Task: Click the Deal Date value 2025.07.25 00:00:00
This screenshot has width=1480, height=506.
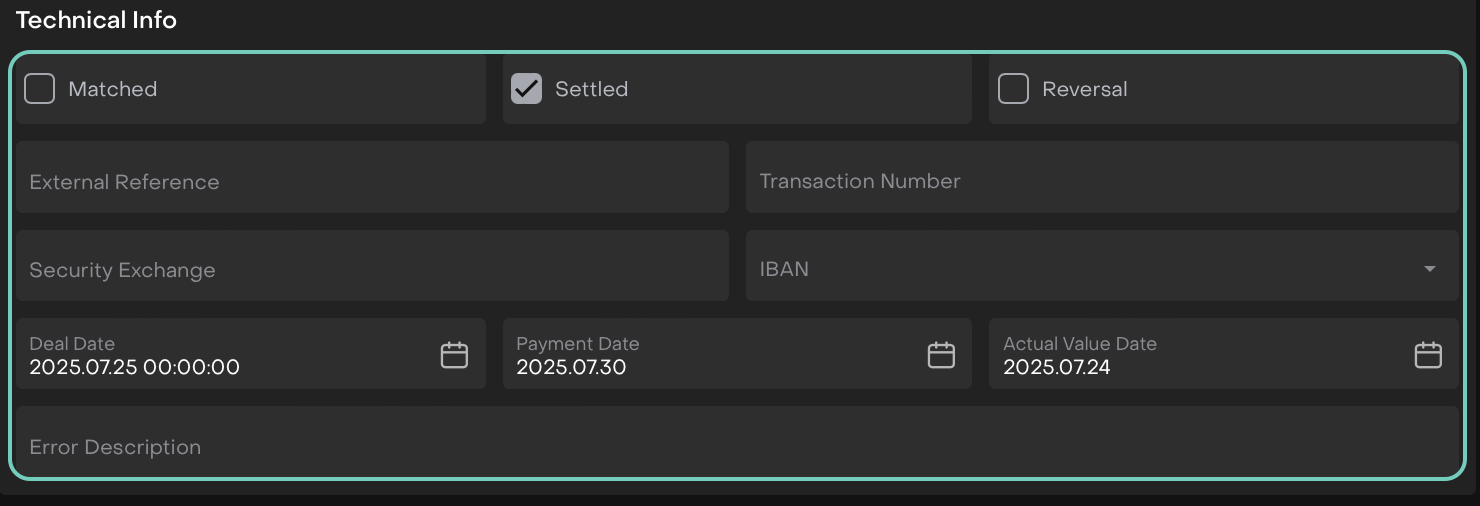Action: click(135, 367)
